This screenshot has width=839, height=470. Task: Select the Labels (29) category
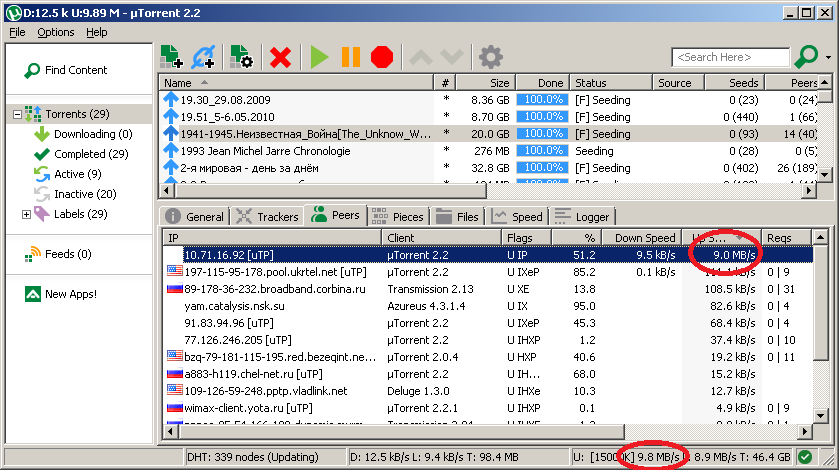coord(81,214)
